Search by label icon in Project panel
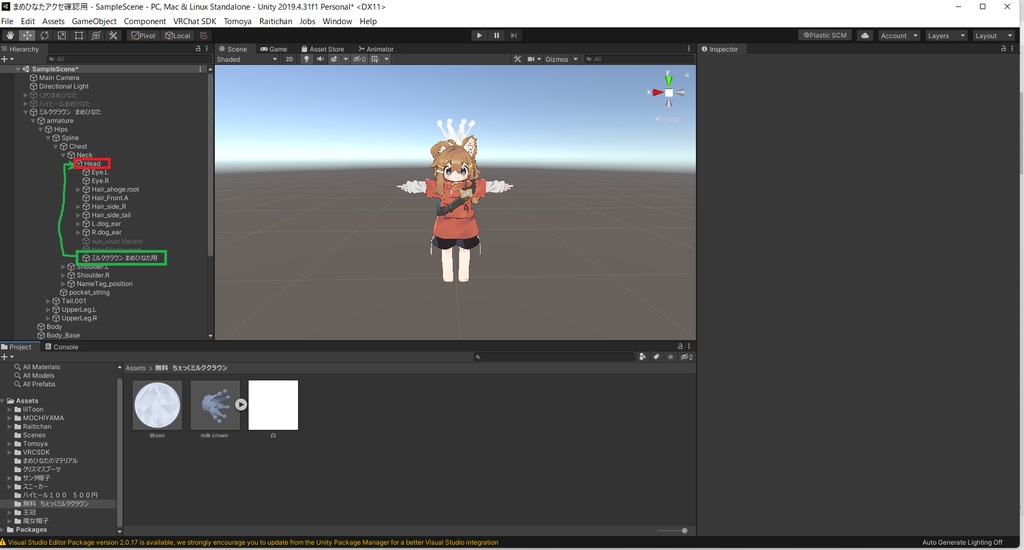The height and width of the screenshot is (550, 1024). pos(656,357)
